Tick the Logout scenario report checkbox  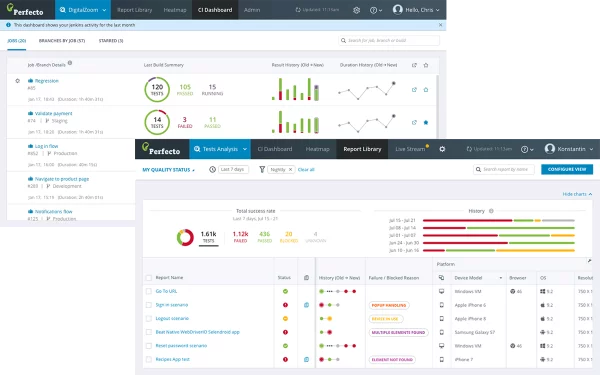pos(149,318)
